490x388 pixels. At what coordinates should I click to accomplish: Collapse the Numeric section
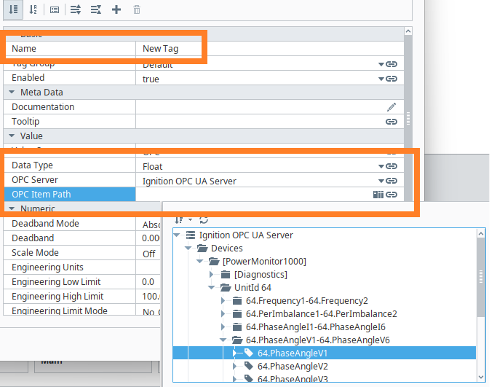click(12, 208)
